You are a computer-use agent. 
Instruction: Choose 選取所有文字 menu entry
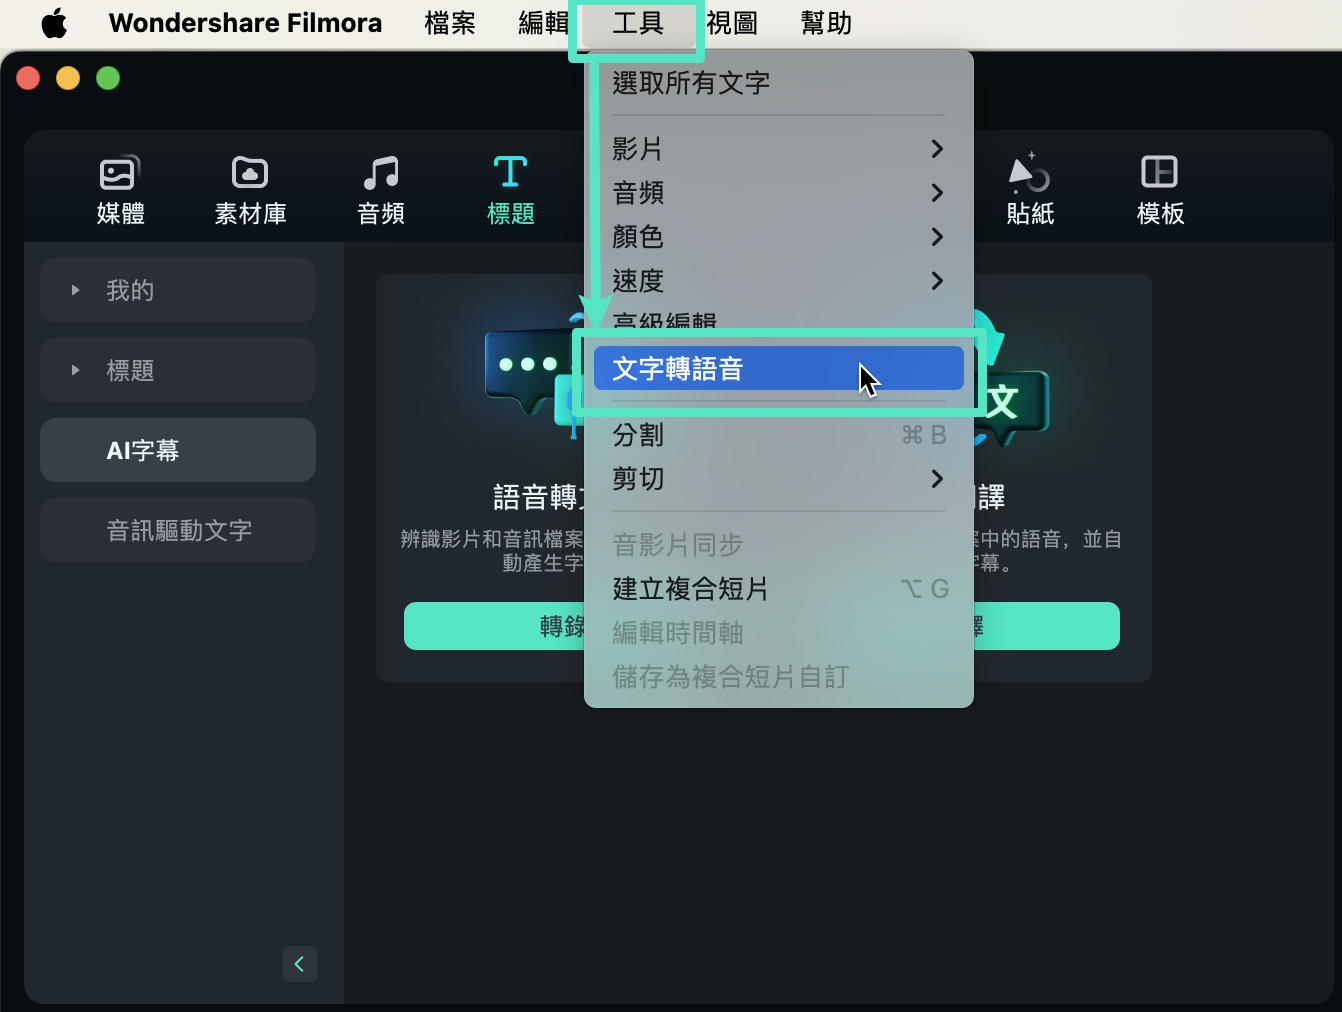pyautogui.click(x=778, y=83)
